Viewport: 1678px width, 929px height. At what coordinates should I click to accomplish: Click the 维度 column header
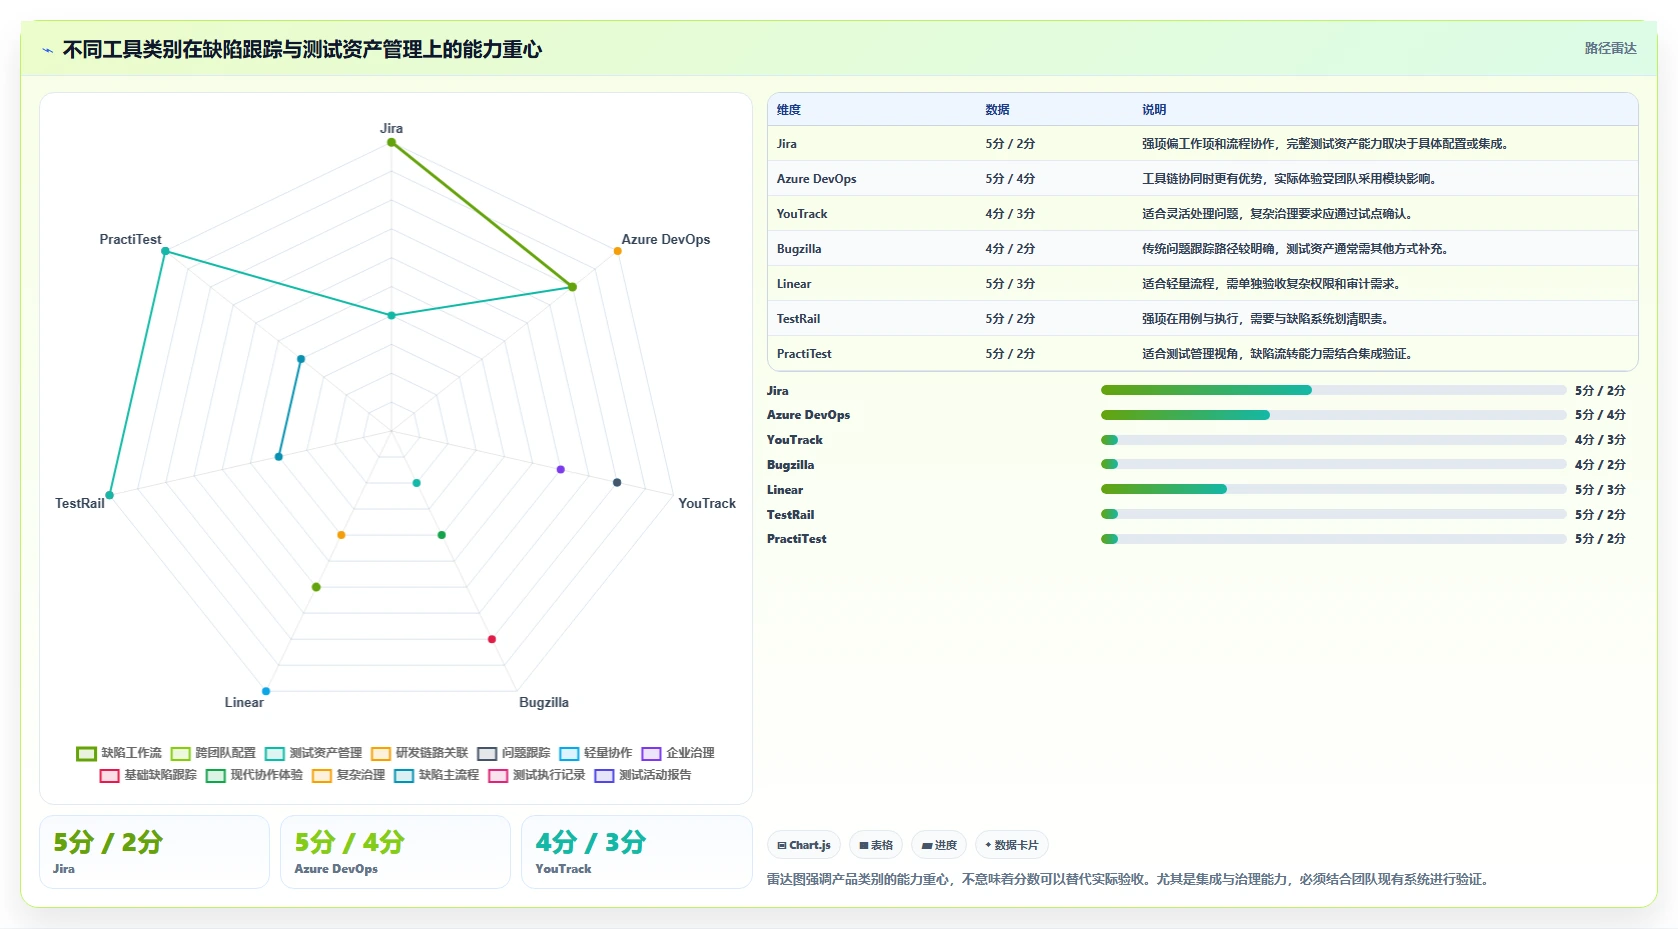[789, 110]
